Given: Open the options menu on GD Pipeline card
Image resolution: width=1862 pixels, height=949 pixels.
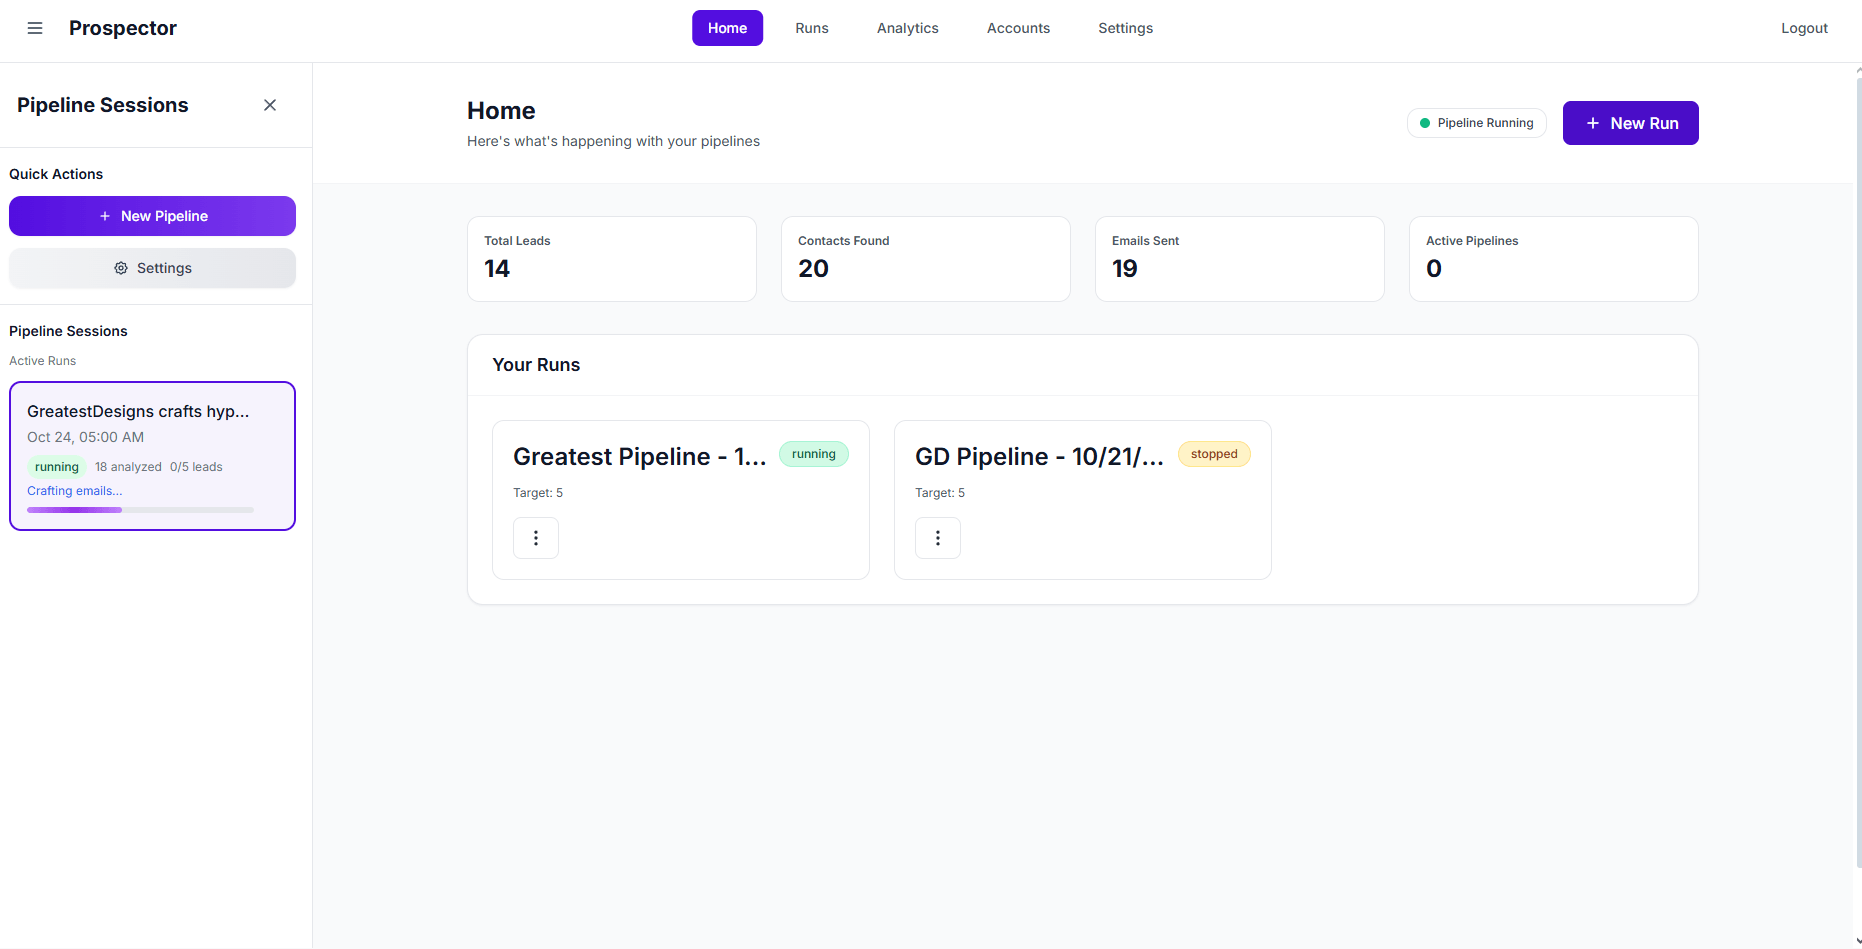Looking at the screenshot, I should 938,538.
